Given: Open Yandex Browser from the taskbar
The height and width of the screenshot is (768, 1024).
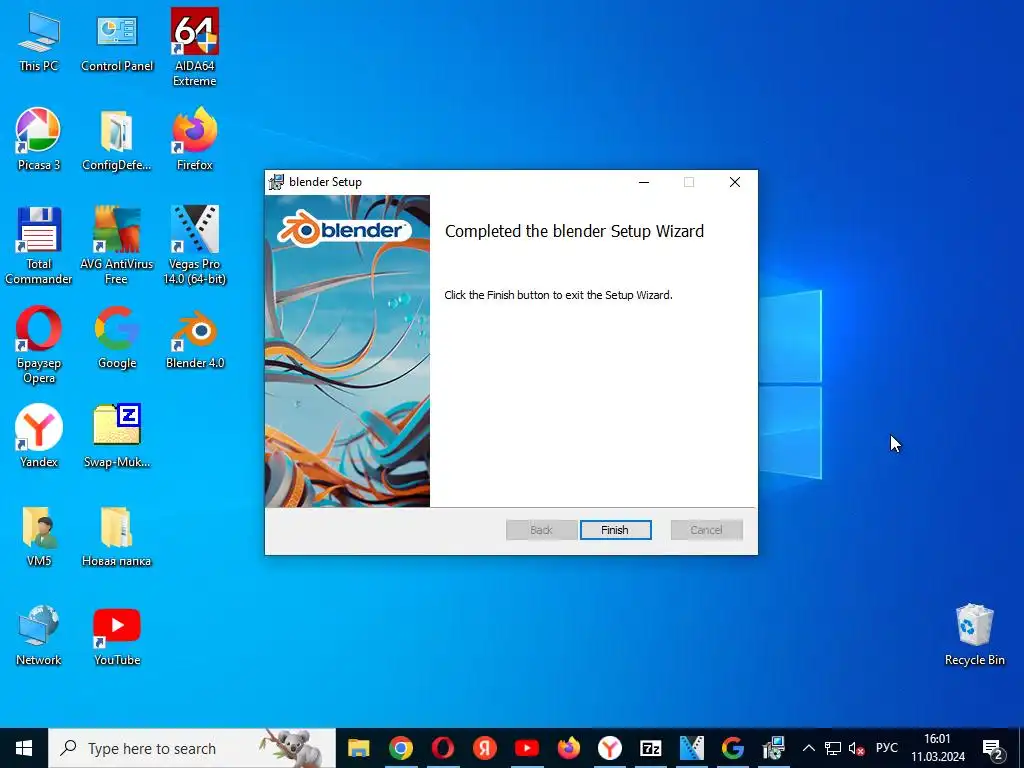Looking at the screenshot, I should (610, 748).
